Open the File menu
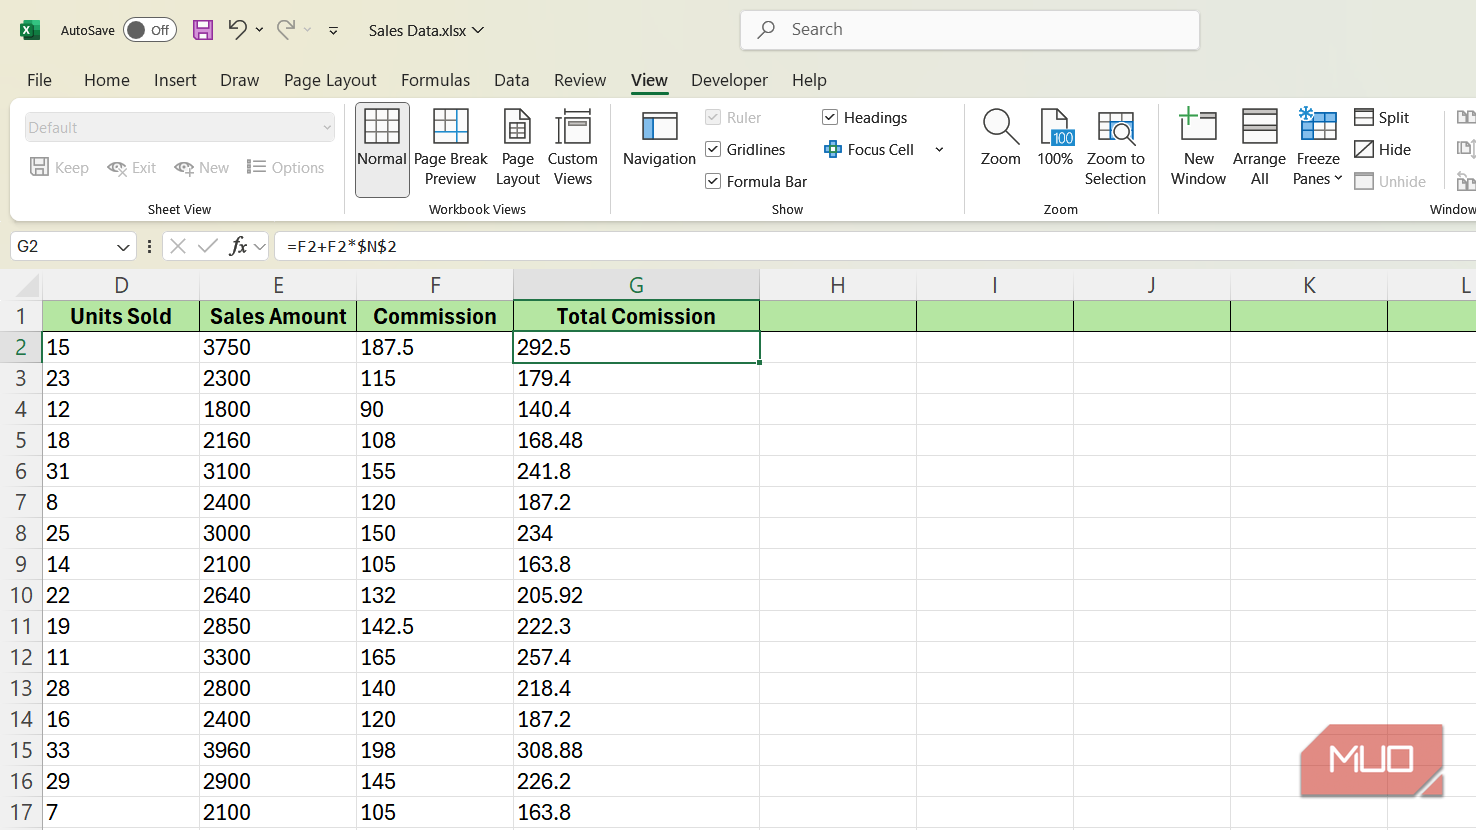 pyautogui.click(x=39, y=80)
